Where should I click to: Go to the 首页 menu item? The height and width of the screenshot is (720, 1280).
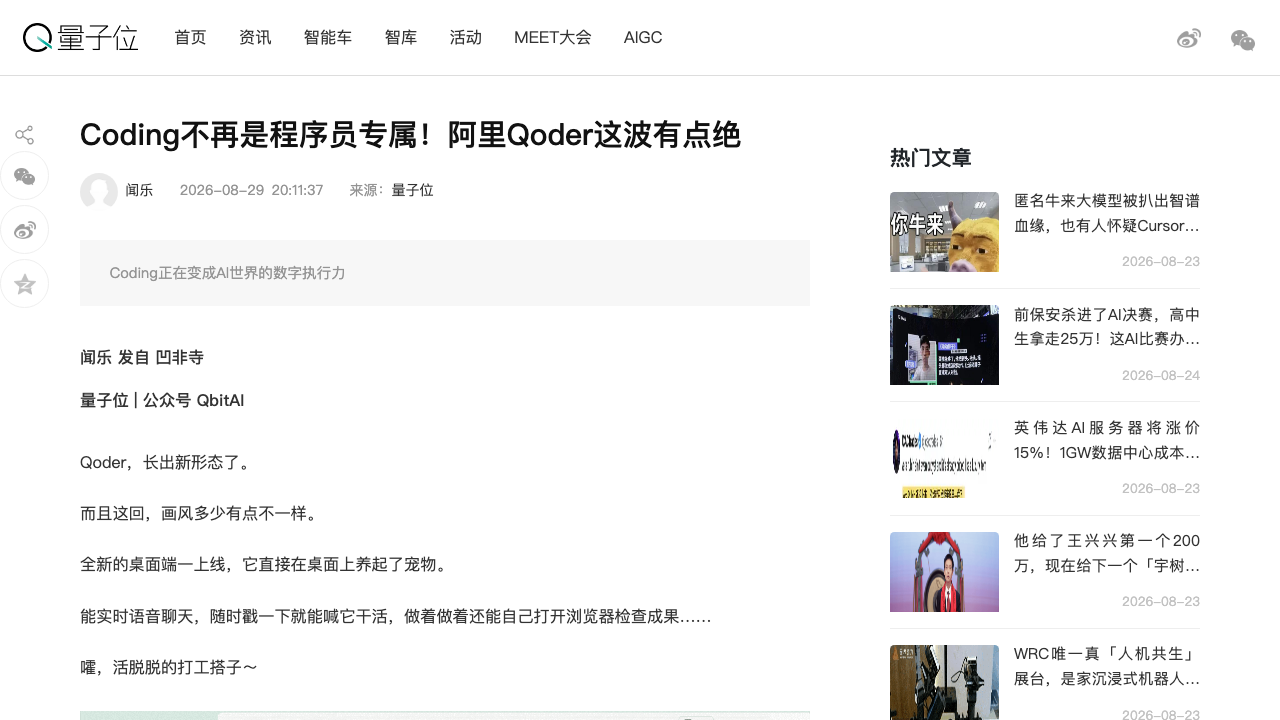(190, 38)
